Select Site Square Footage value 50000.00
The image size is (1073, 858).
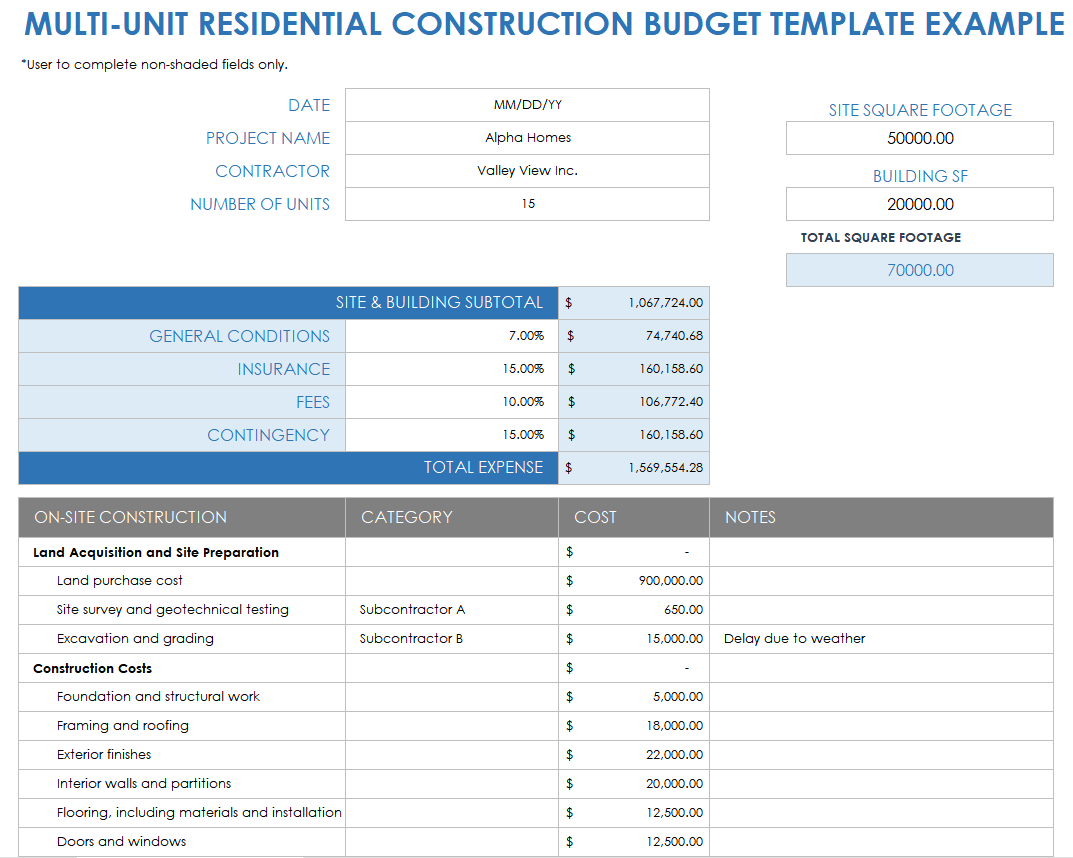point(920,138)
